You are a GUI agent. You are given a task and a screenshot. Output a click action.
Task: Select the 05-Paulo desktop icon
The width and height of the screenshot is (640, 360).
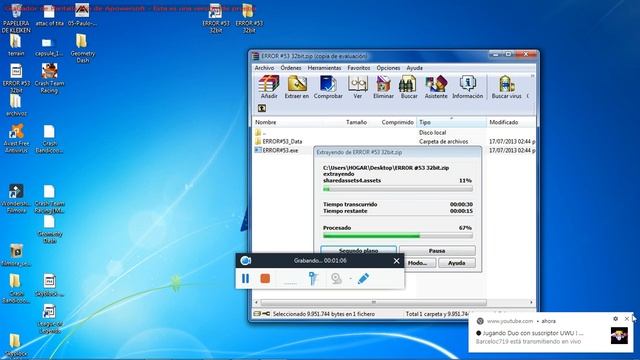click(82, 15)
